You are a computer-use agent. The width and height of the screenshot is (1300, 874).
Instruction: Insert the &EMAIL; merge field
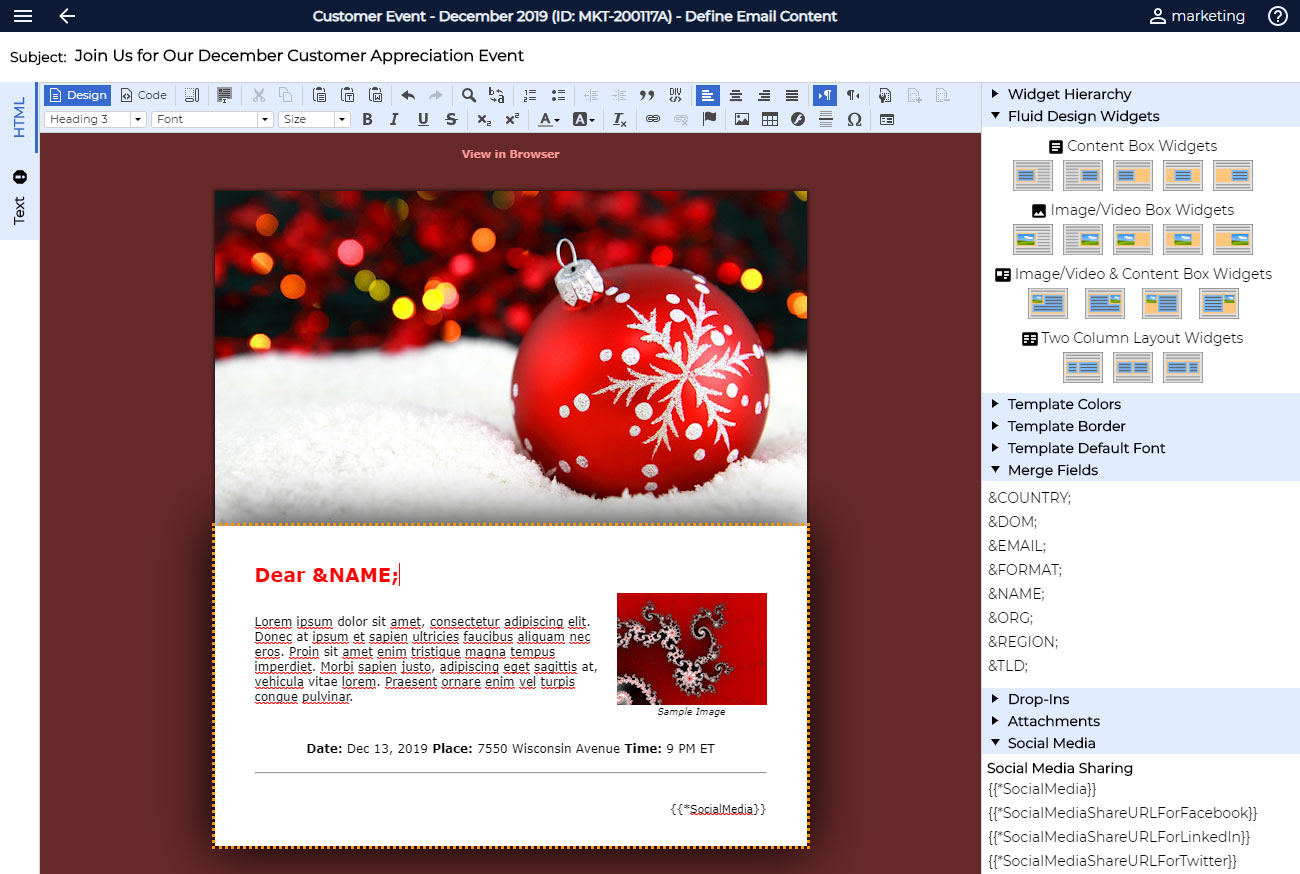coord(1017,546)
